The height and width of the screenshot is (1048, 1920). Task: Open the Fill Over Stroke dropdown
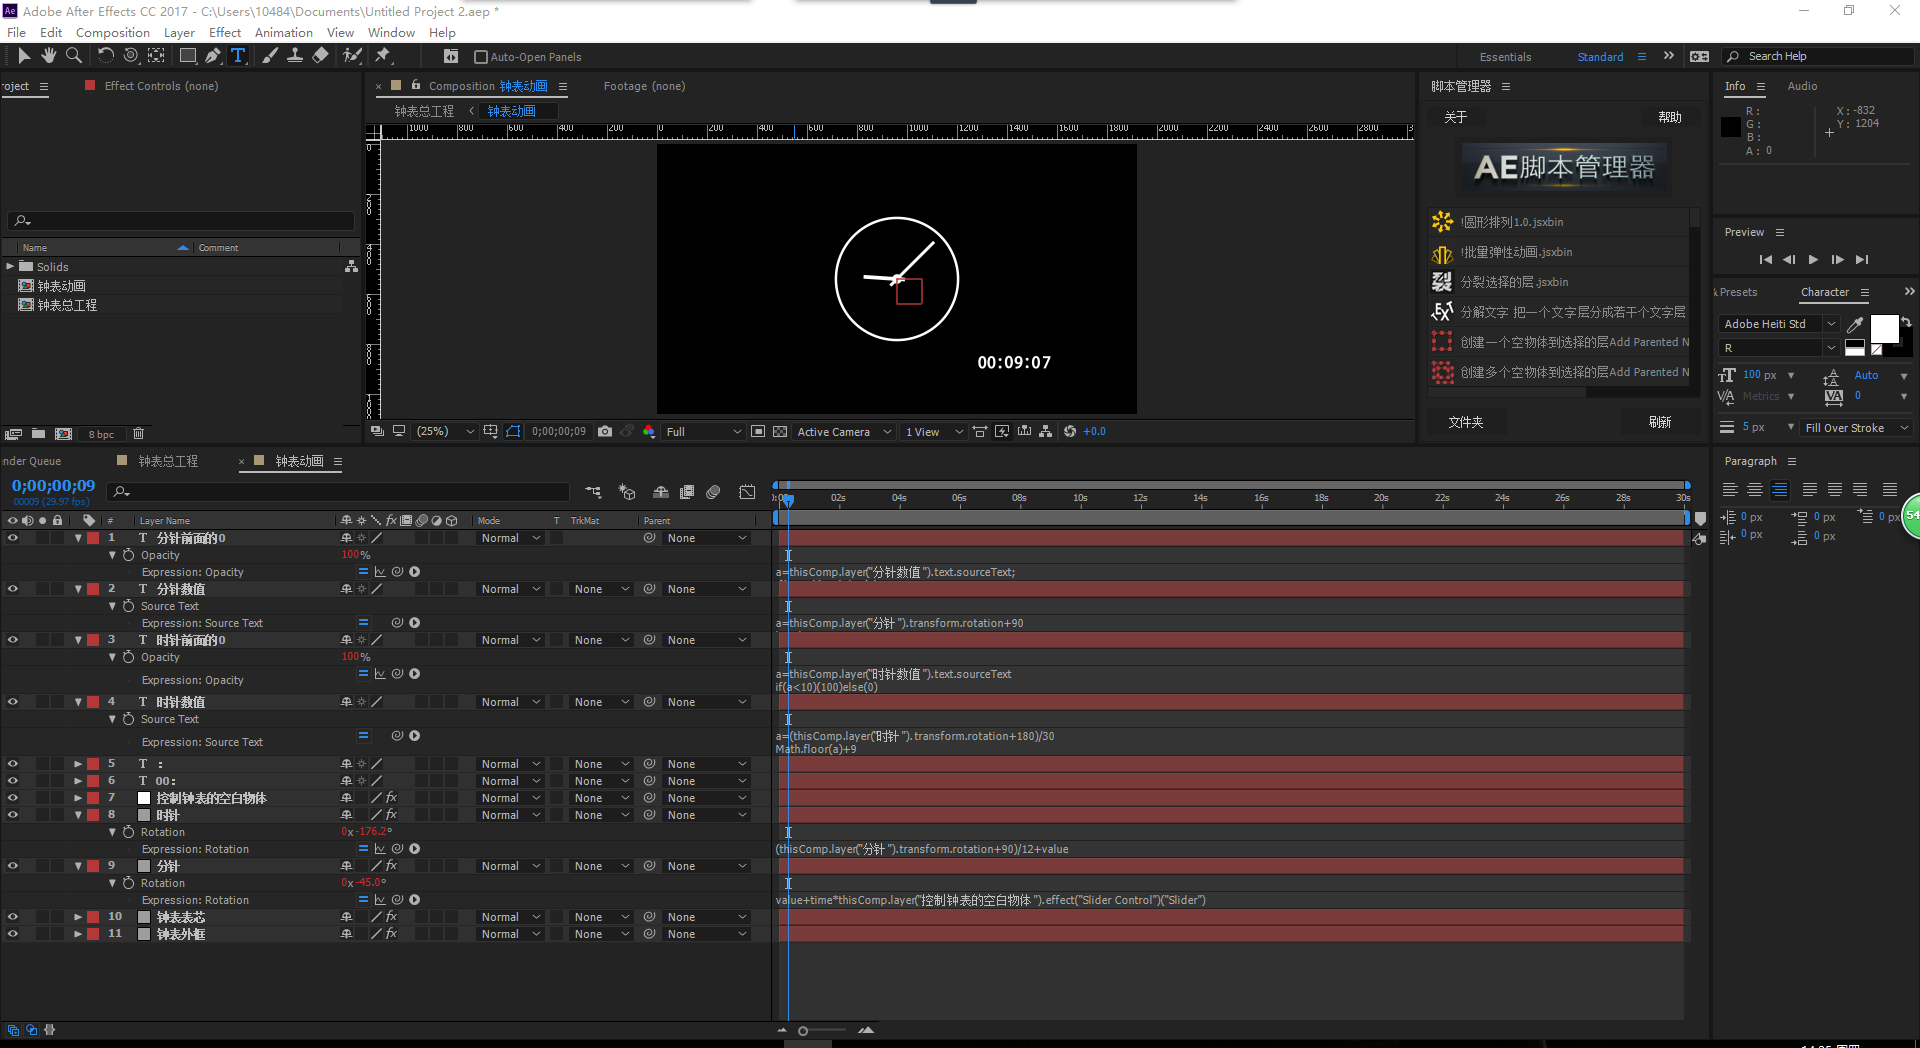(1856, 428)
